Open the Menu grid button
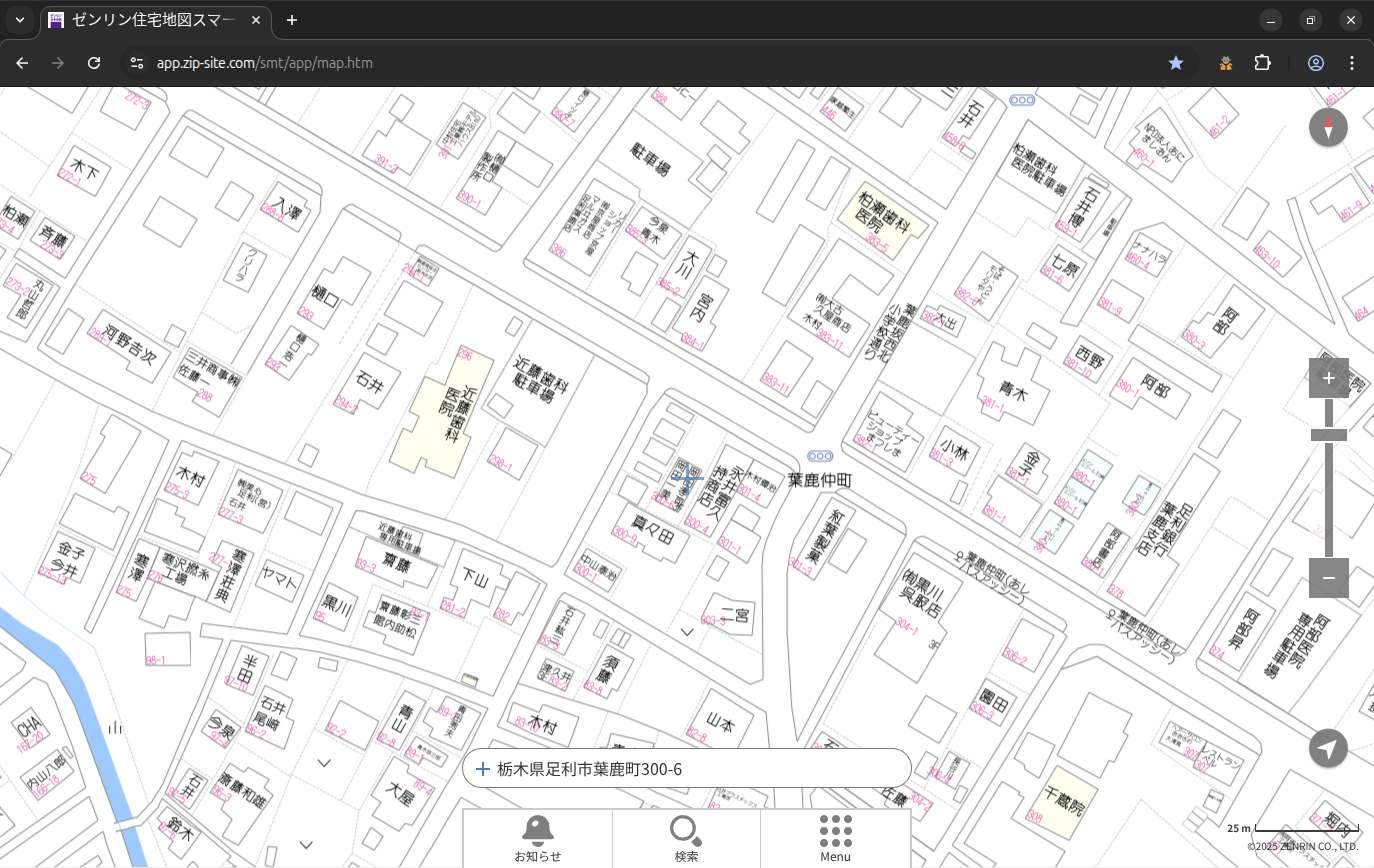The height and width of the screenshot is (868, 1374). click(x=835, y=838)
